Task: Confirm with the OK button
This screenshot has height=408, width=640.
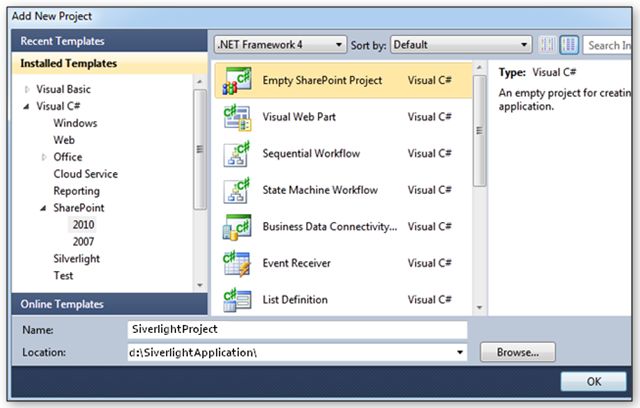Action: tap(593, 381)
